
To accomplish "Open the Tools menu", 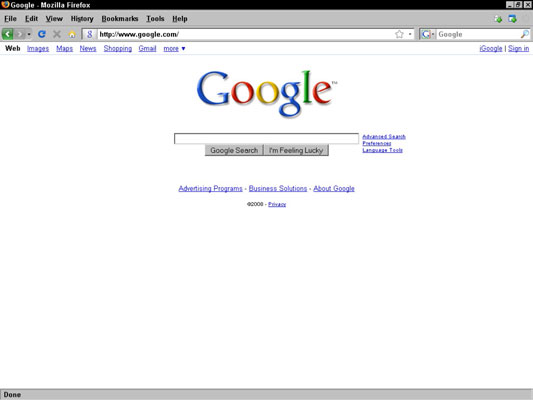I will [x=155, y=19].
